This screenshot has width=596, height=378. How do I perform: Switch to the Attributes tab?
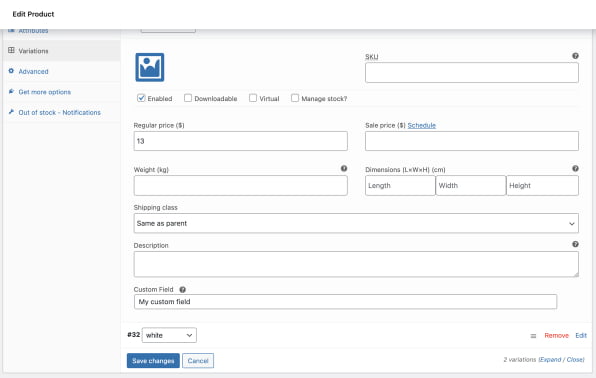coord(61,32)
